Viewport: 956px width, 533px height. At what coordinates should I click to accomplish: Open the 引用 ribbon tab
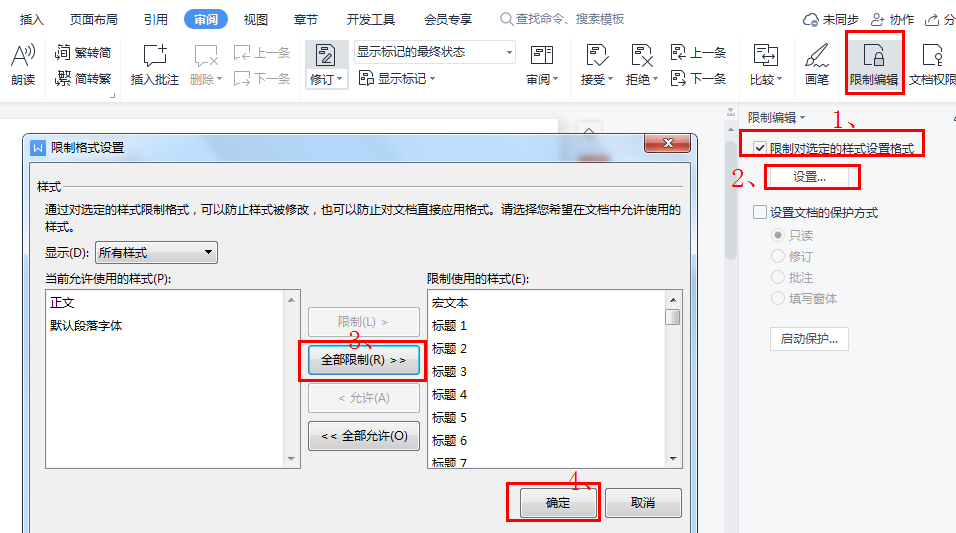point(155,20)
